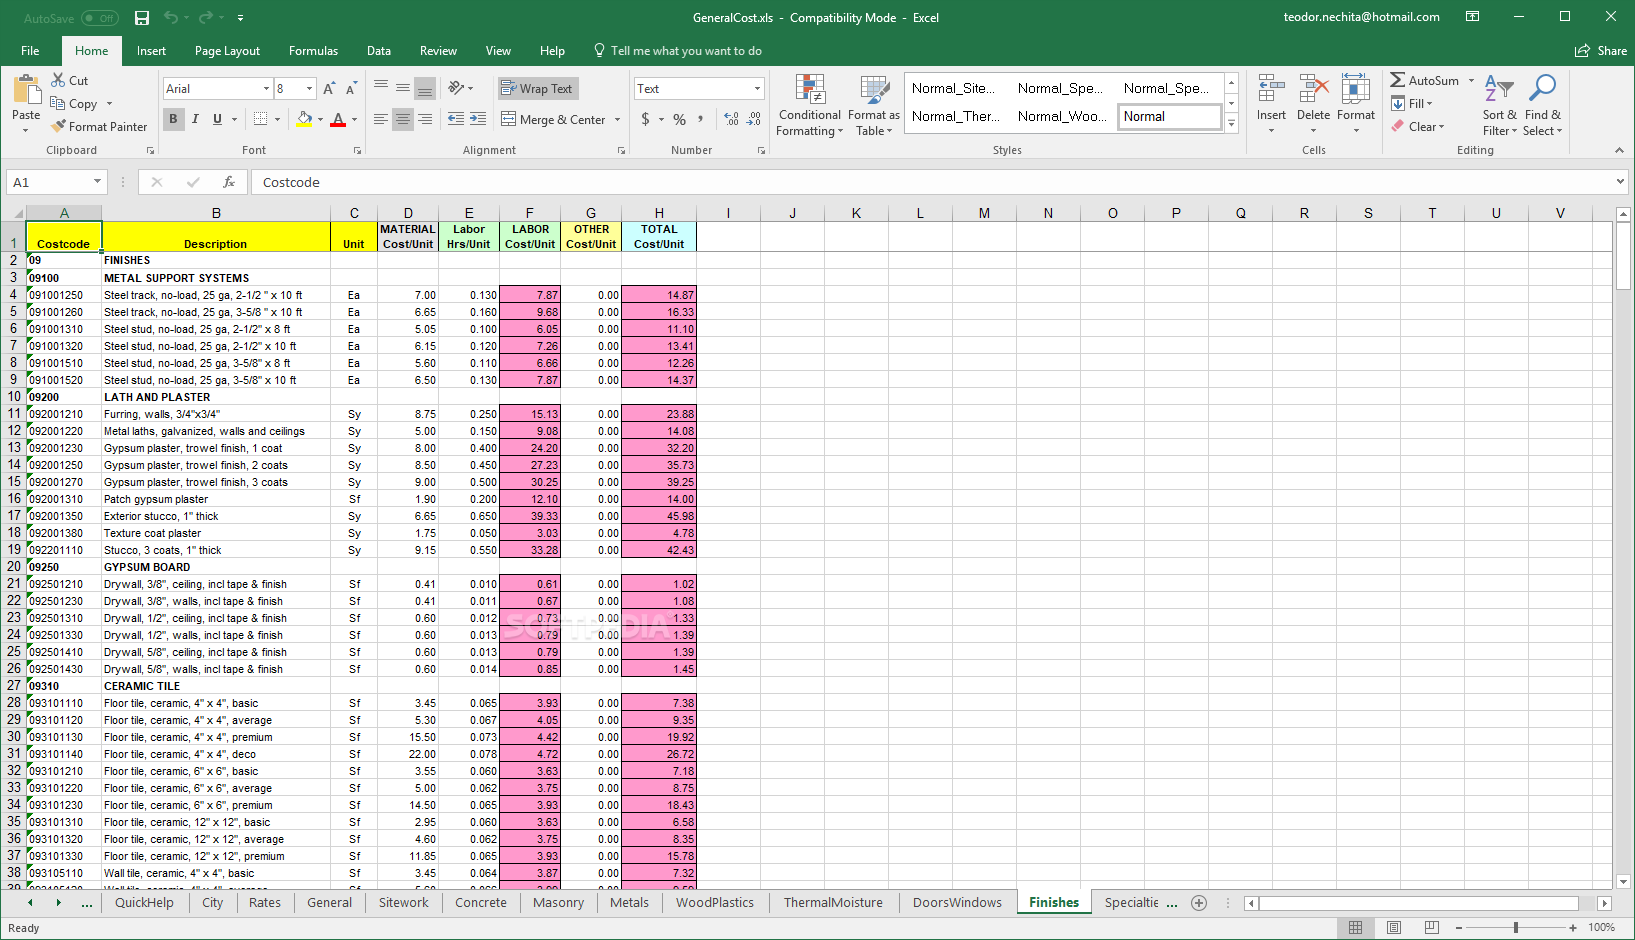
Task: Click the Fill button
Action: (x=1411, y=103)
